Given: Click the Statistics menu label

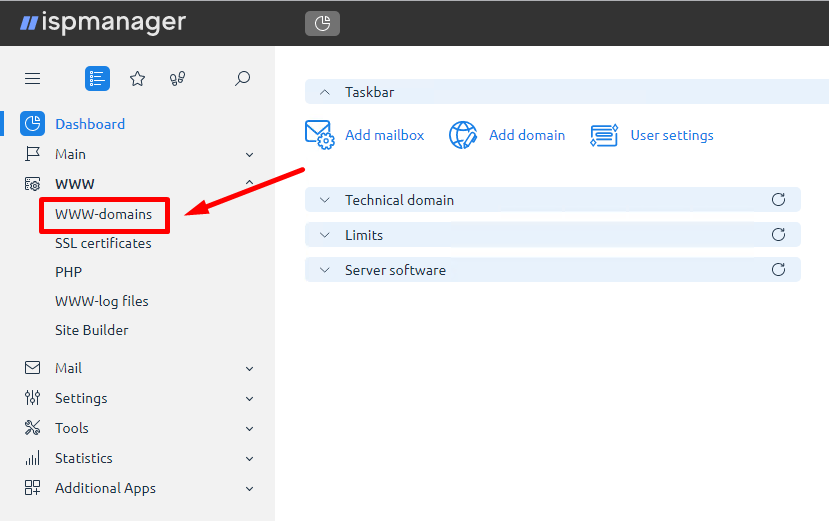Looking at the screenshot, I should tap(84, 458).
